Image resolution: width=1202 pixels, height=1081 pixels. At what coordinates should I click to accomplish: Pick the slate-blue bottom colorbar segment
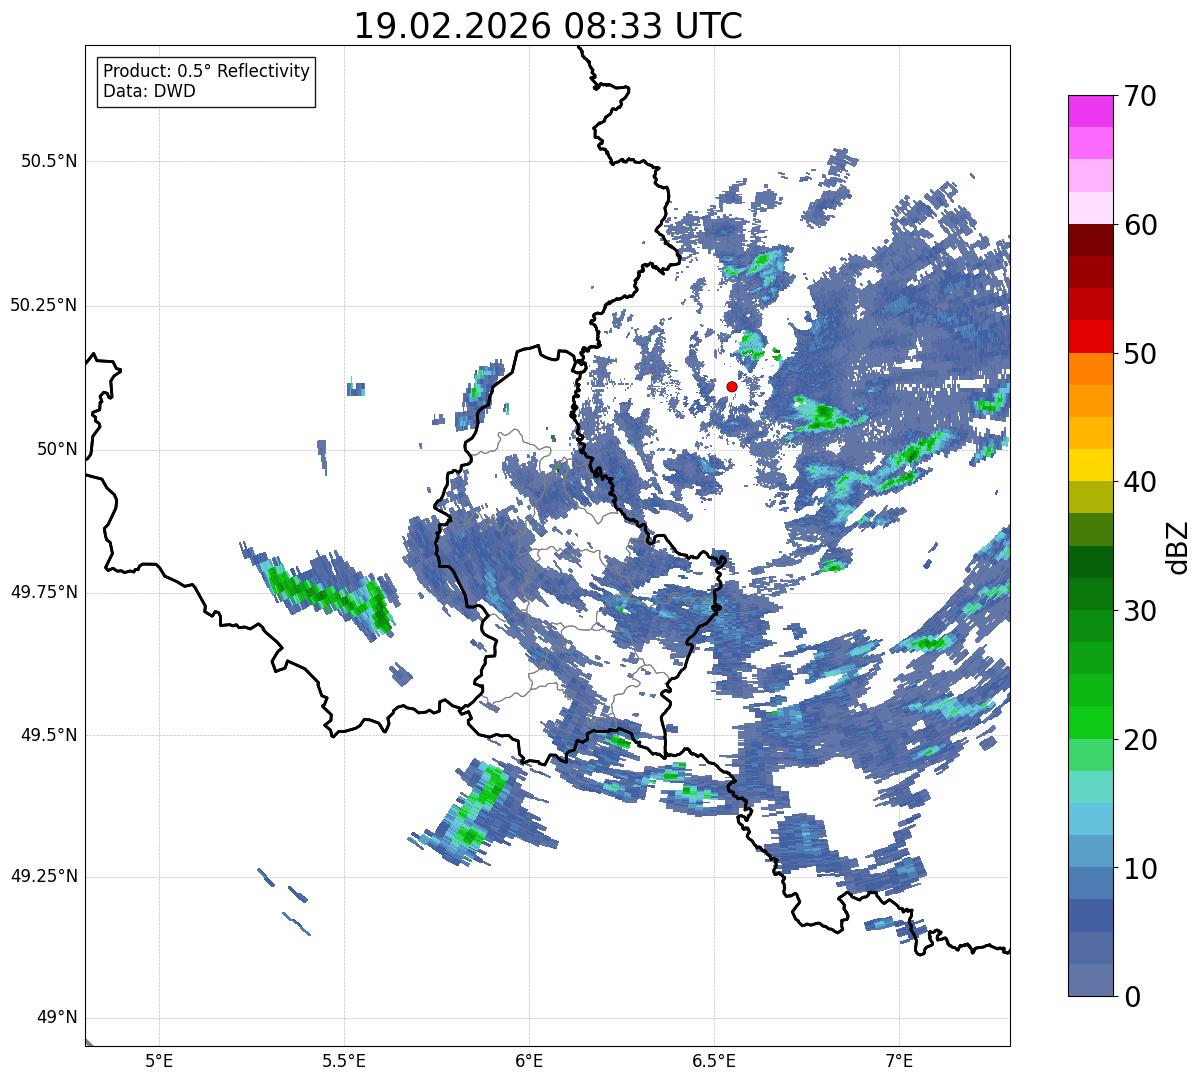point(1091,980)
